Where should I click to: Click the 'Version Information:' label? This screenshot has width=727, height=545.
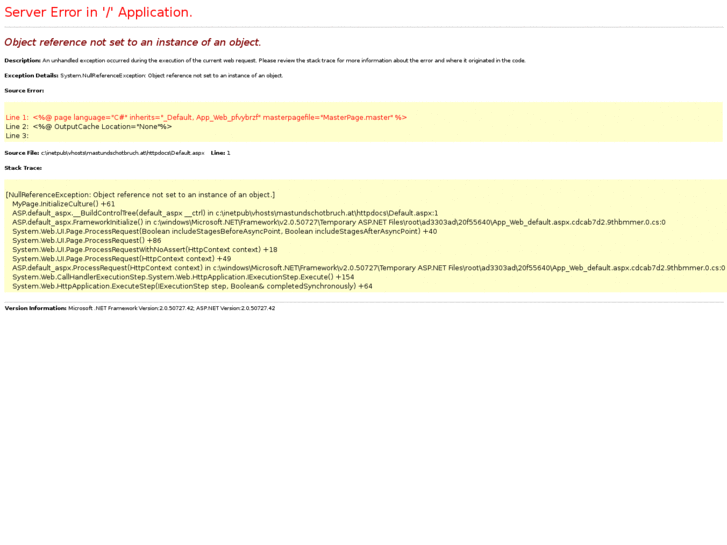pyautogui.click(x=36, y=308)
